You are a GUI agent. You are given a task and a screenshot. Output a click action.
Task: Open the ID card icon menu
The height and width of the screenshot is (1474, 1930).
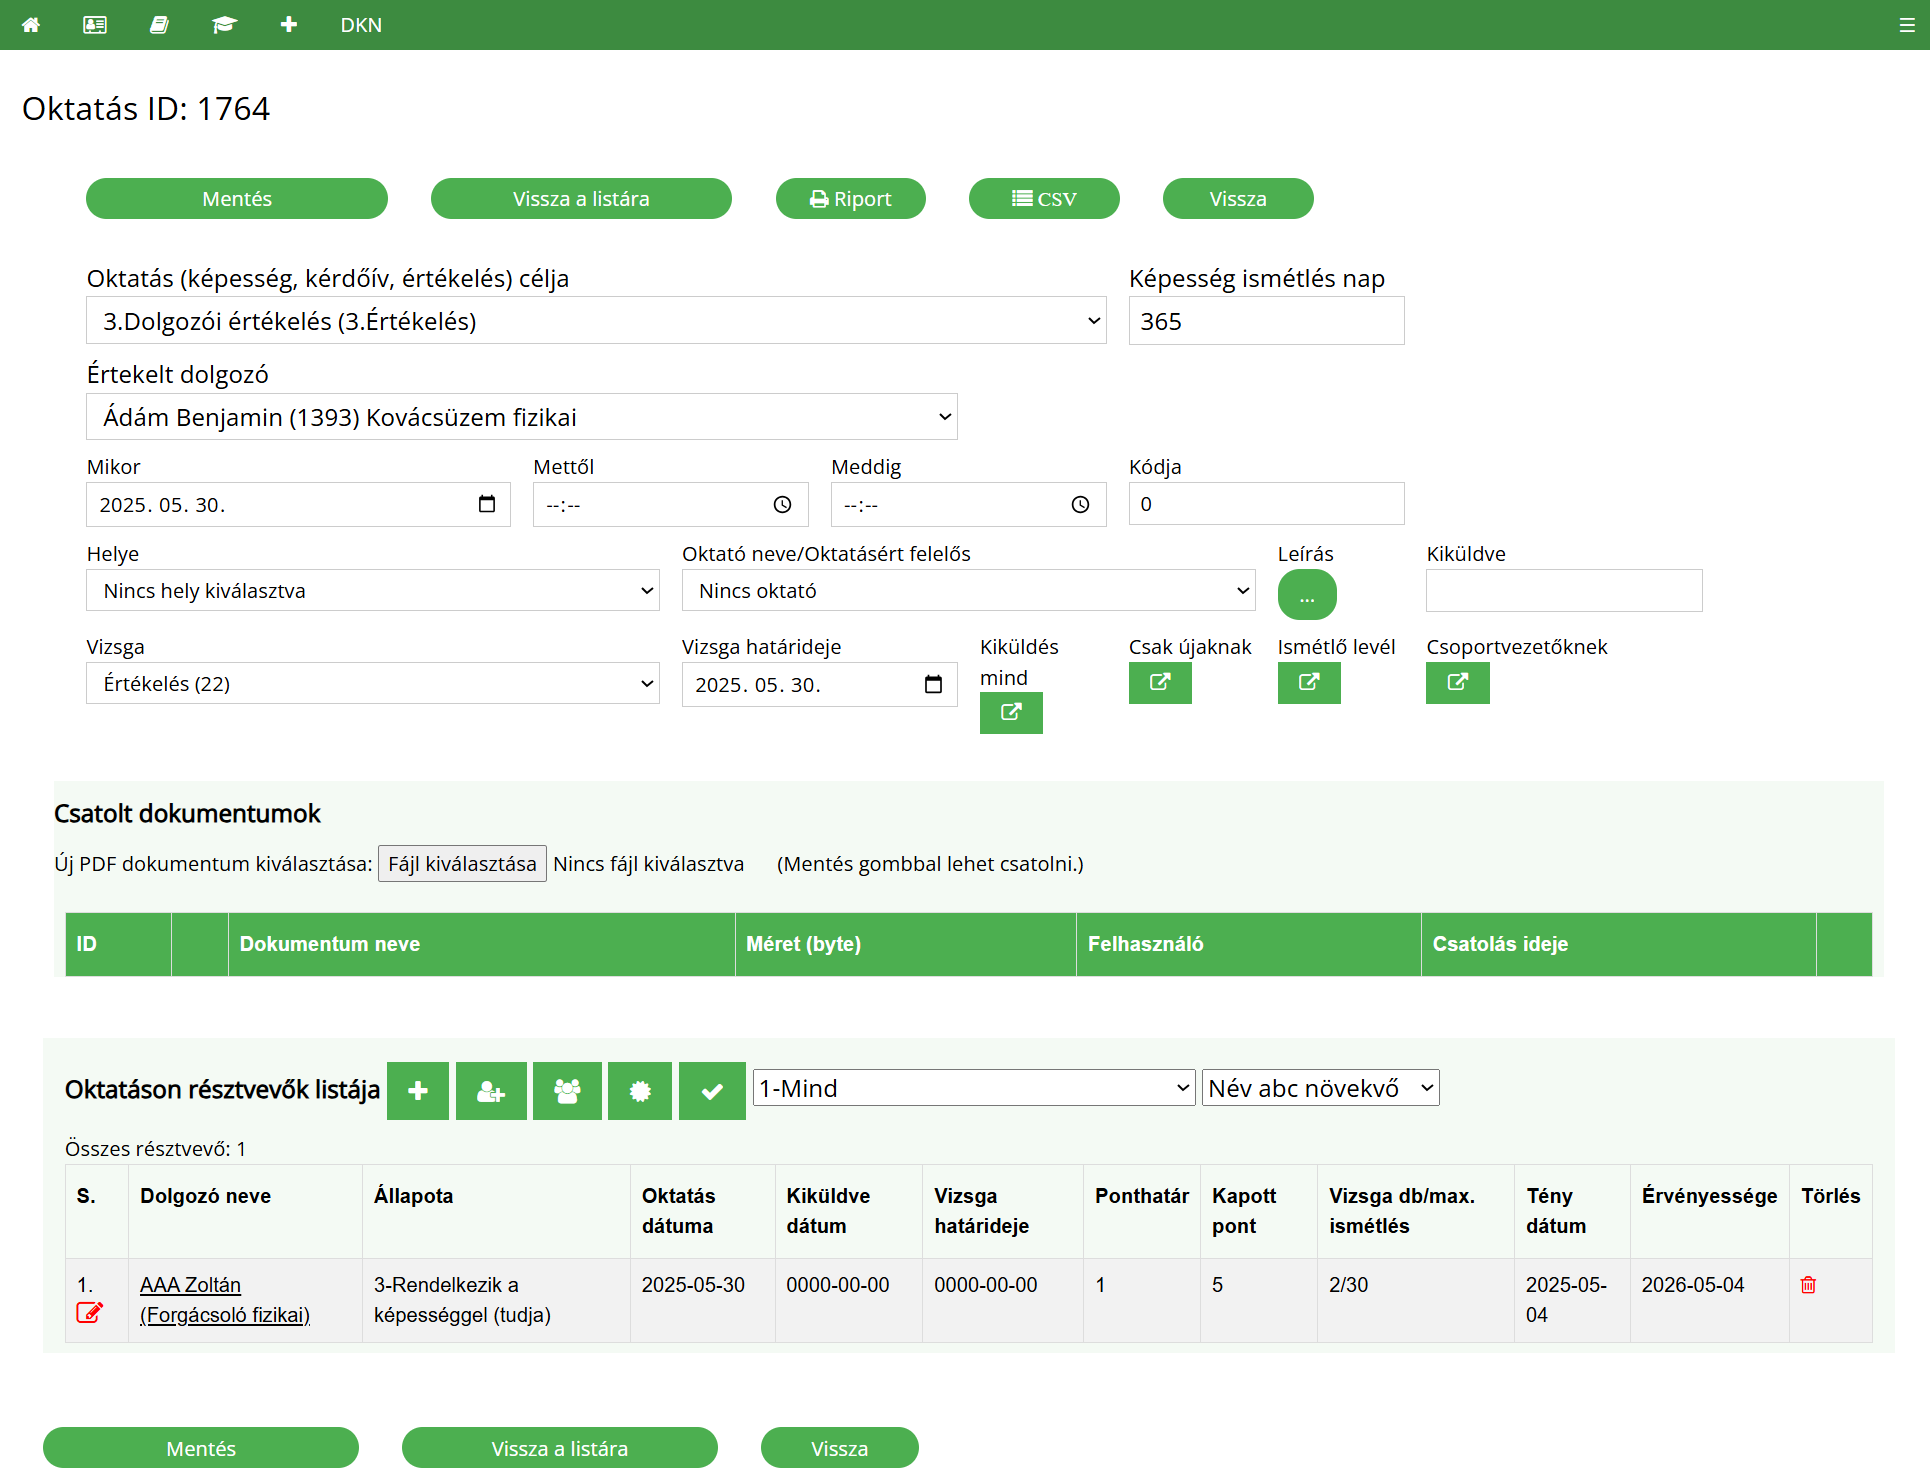coord(95,25)
